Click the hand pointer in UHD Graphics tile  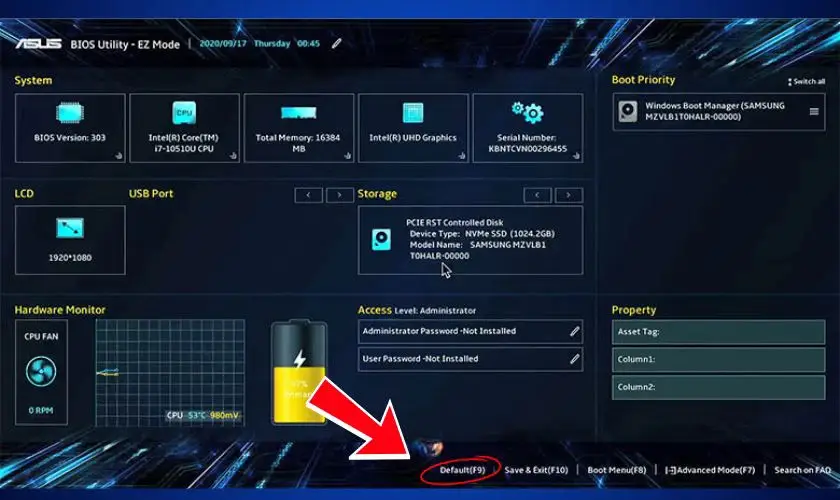[462, 156]
